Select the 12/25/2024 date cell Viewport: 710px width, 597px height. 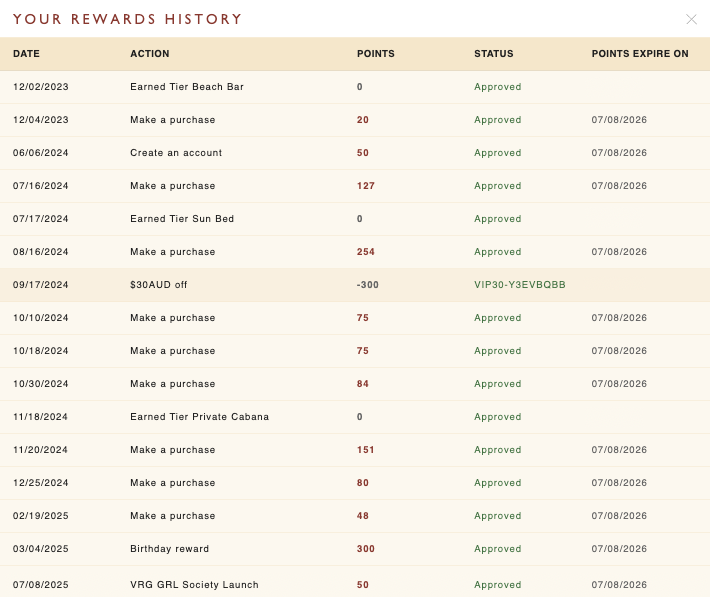pyautogui.click(x=40, y=483)
